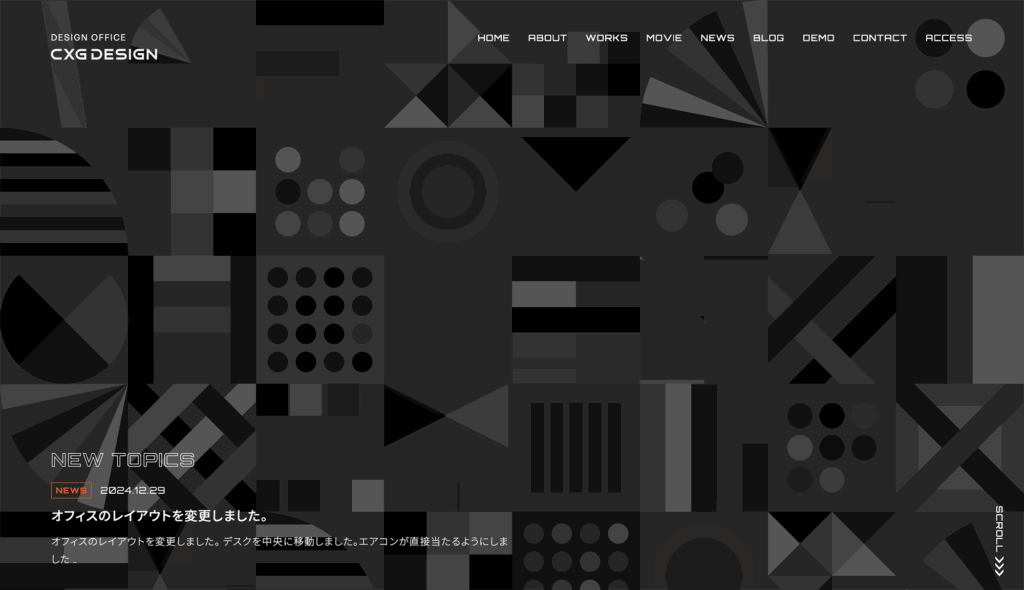Click the DEMO navigation link

(x=818, y=38)
